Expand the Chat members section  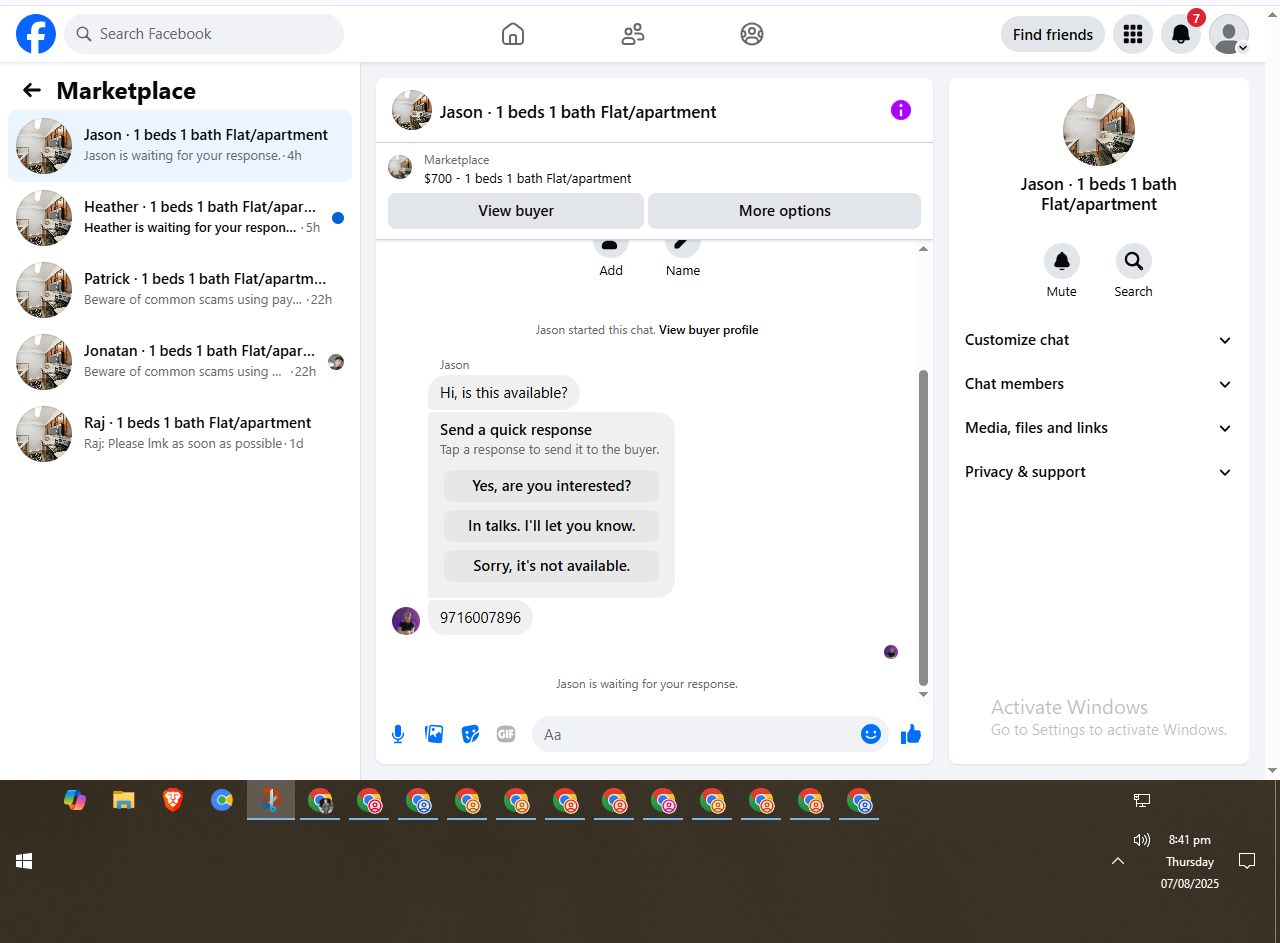click(x=1099, y=384)
